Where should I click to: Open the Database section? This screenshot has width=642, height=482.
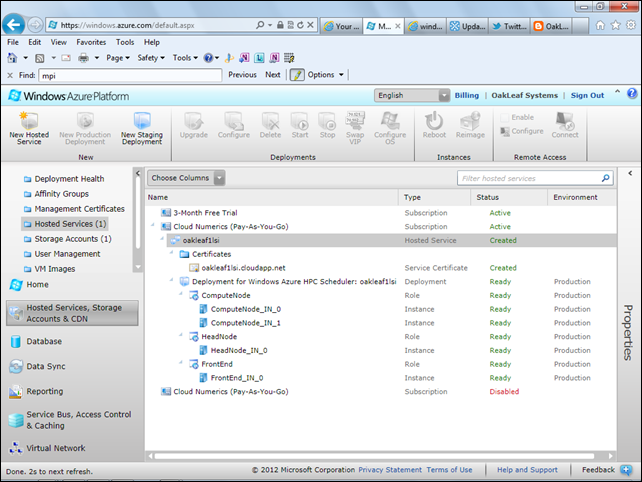click(44, 341)
